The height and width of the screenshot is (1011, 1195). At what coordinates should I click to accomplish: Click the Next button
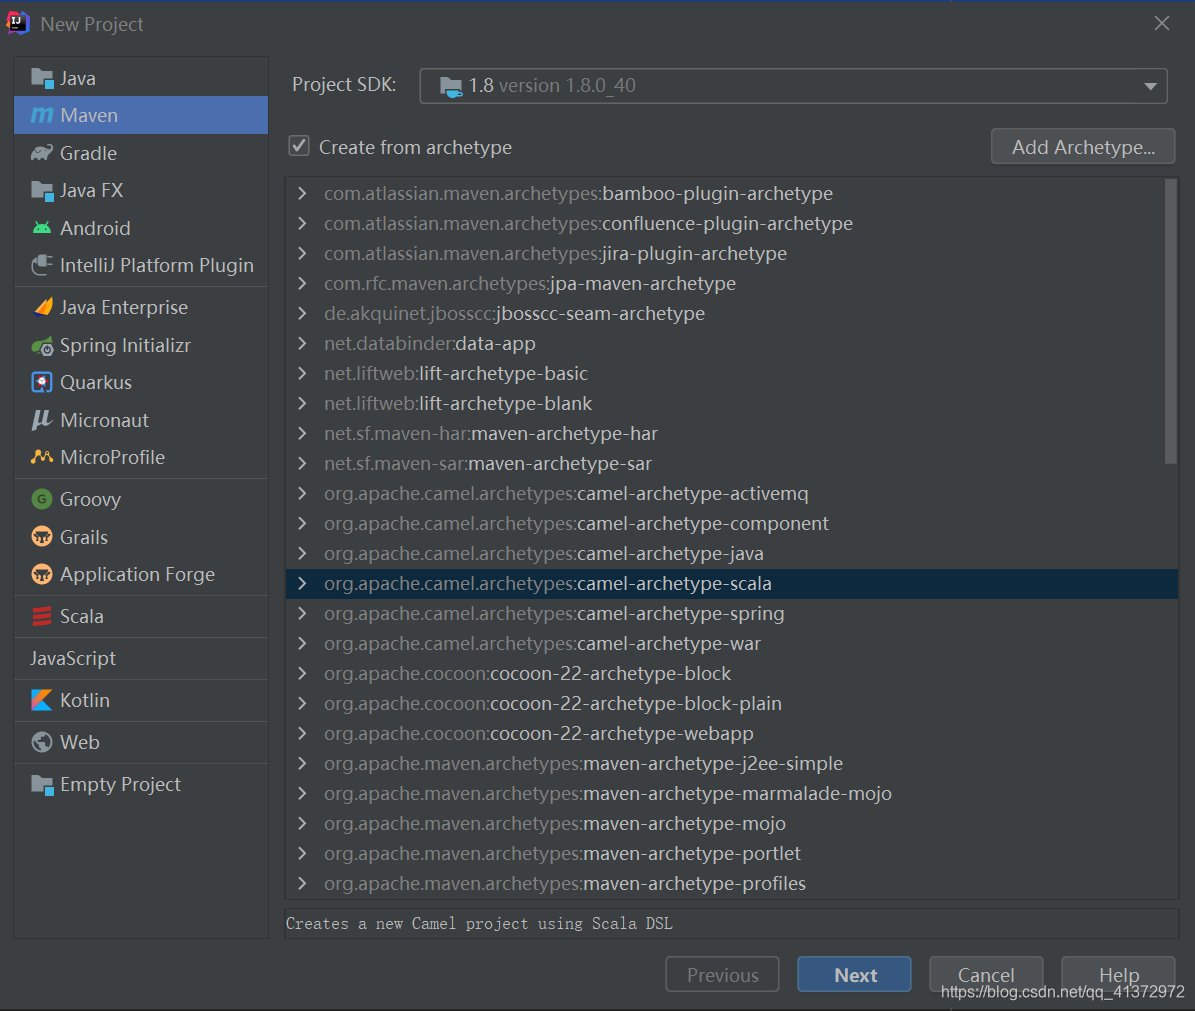(x=854, y=974)
